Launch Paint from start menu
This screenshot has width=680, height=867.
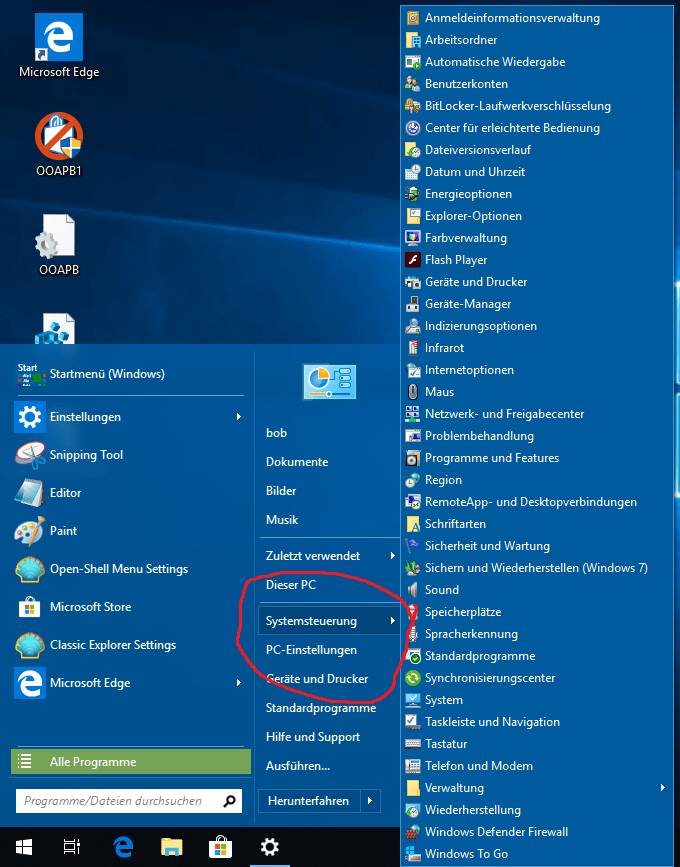pyautogui.click(x=30, y=531)
